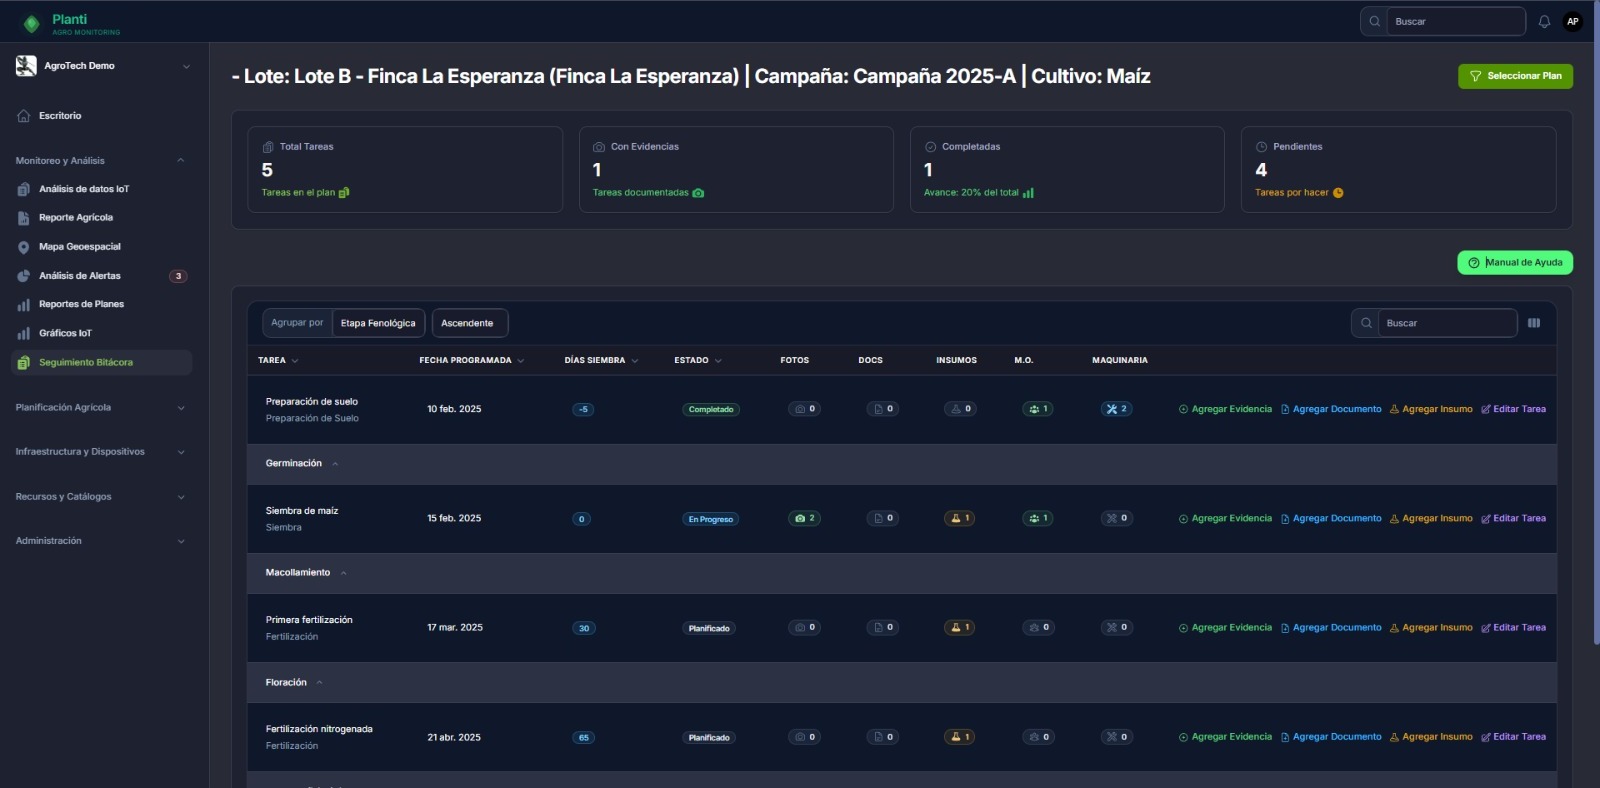Open Gráficos IoT in the sidebar
Image resolution: width=1600 pixels, height=788 pixels.
(65, 333)
